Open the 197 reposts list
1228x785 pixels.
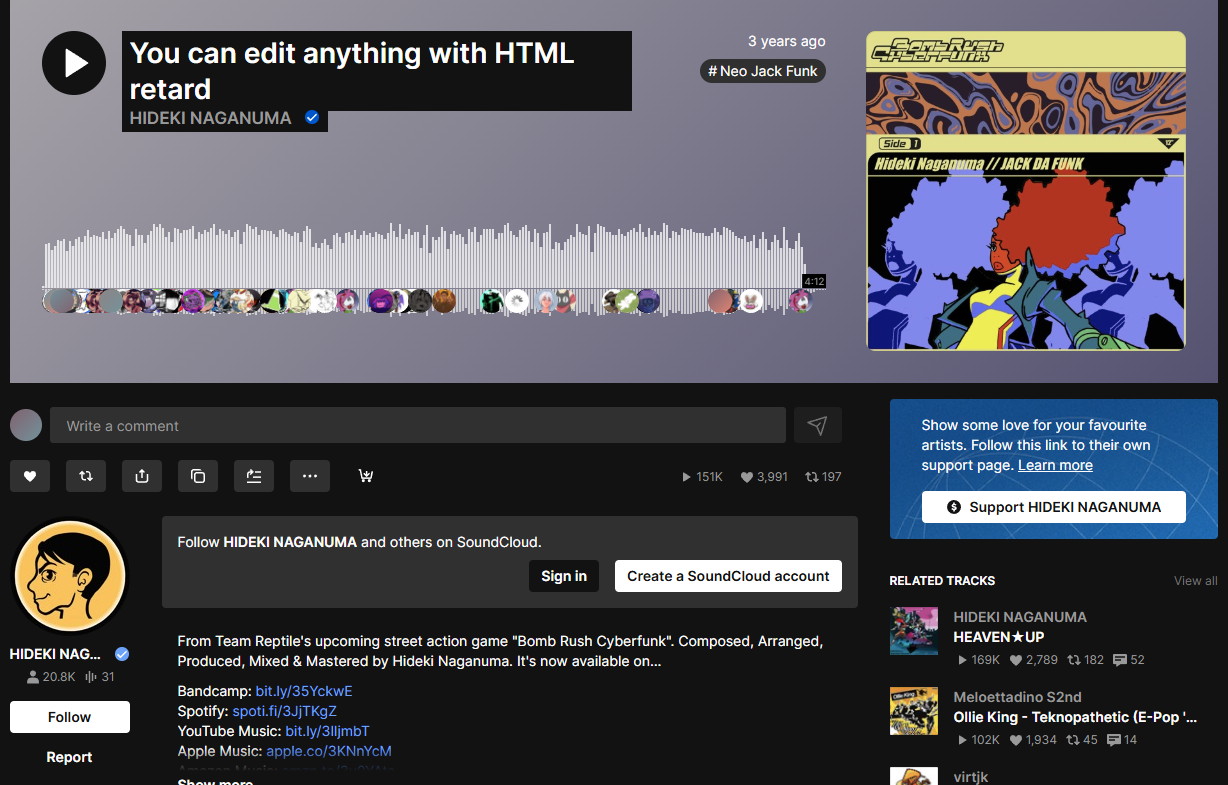tap(824, 477)
